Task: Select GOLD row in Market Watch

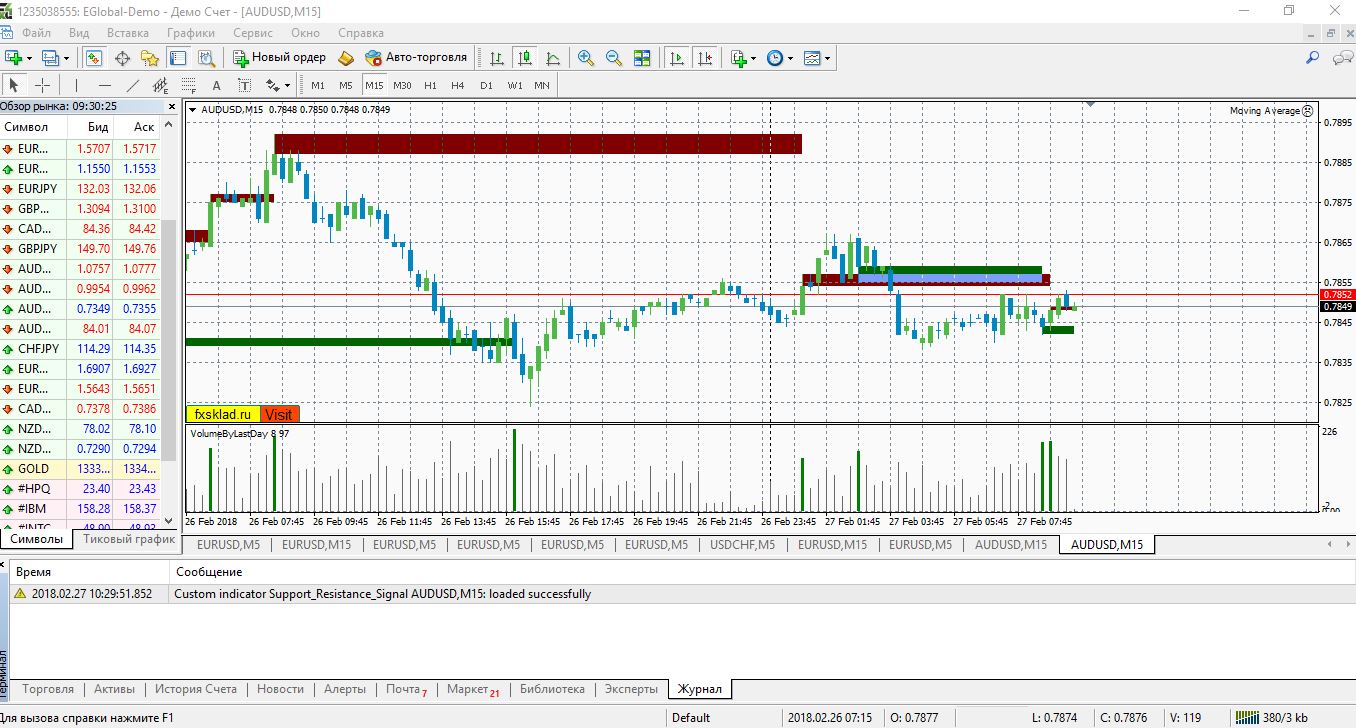Action: (80, 469)
